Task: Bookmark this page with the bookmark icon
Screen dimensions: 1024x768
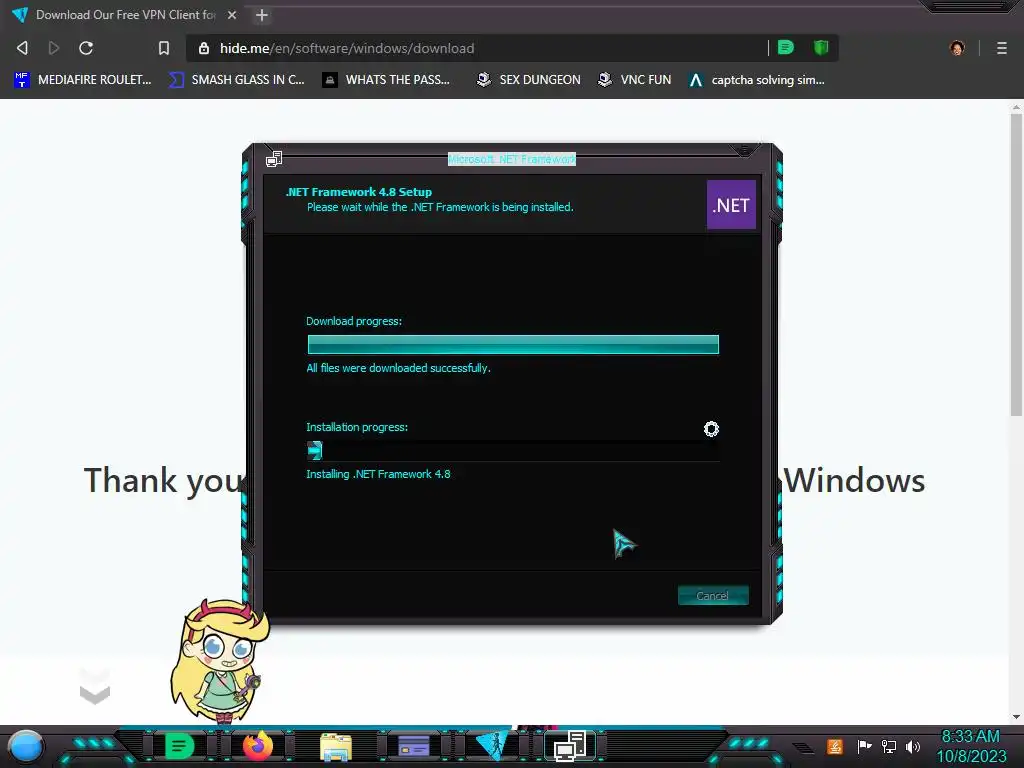Action: point(164,48)
